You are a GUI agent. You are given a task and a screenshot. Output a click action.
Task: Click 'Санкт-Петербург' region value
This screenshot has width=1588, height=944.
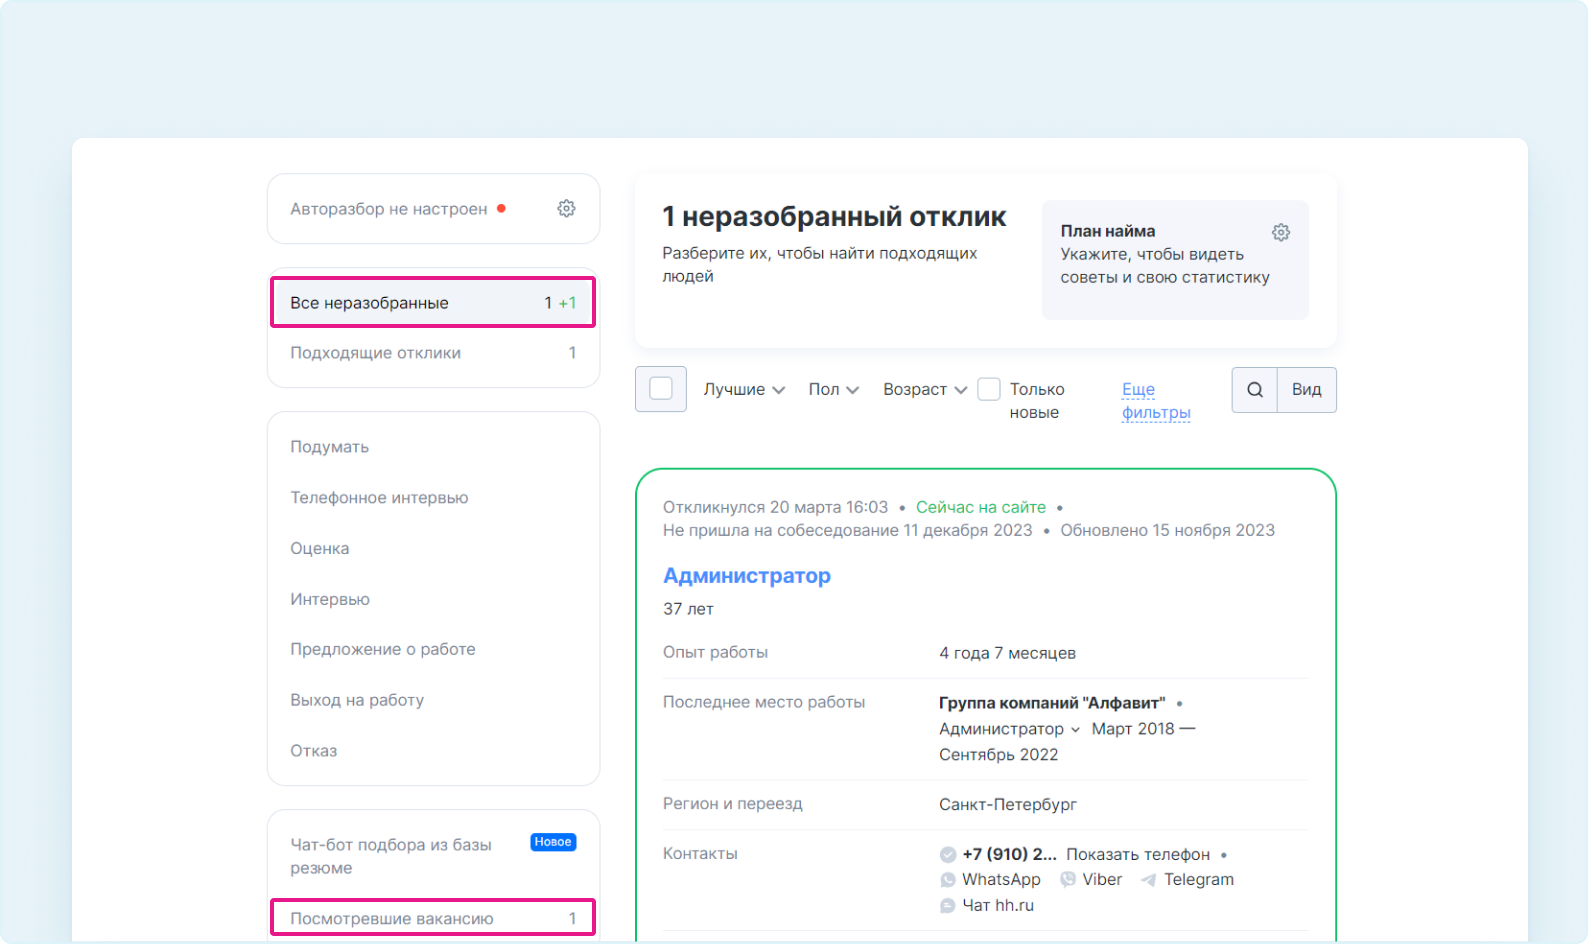(1008, 805)
